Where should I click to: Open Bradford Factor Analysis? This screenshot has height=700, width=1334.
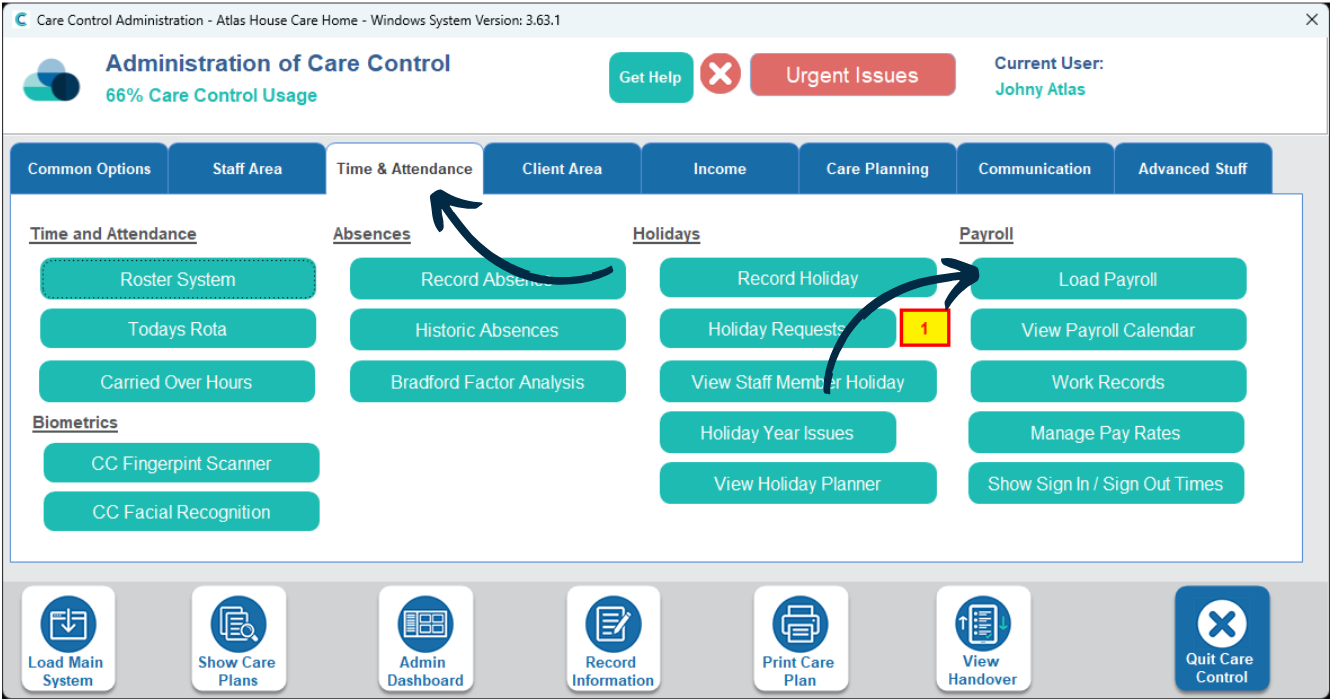pyautogui.click(x=488, y=382)
